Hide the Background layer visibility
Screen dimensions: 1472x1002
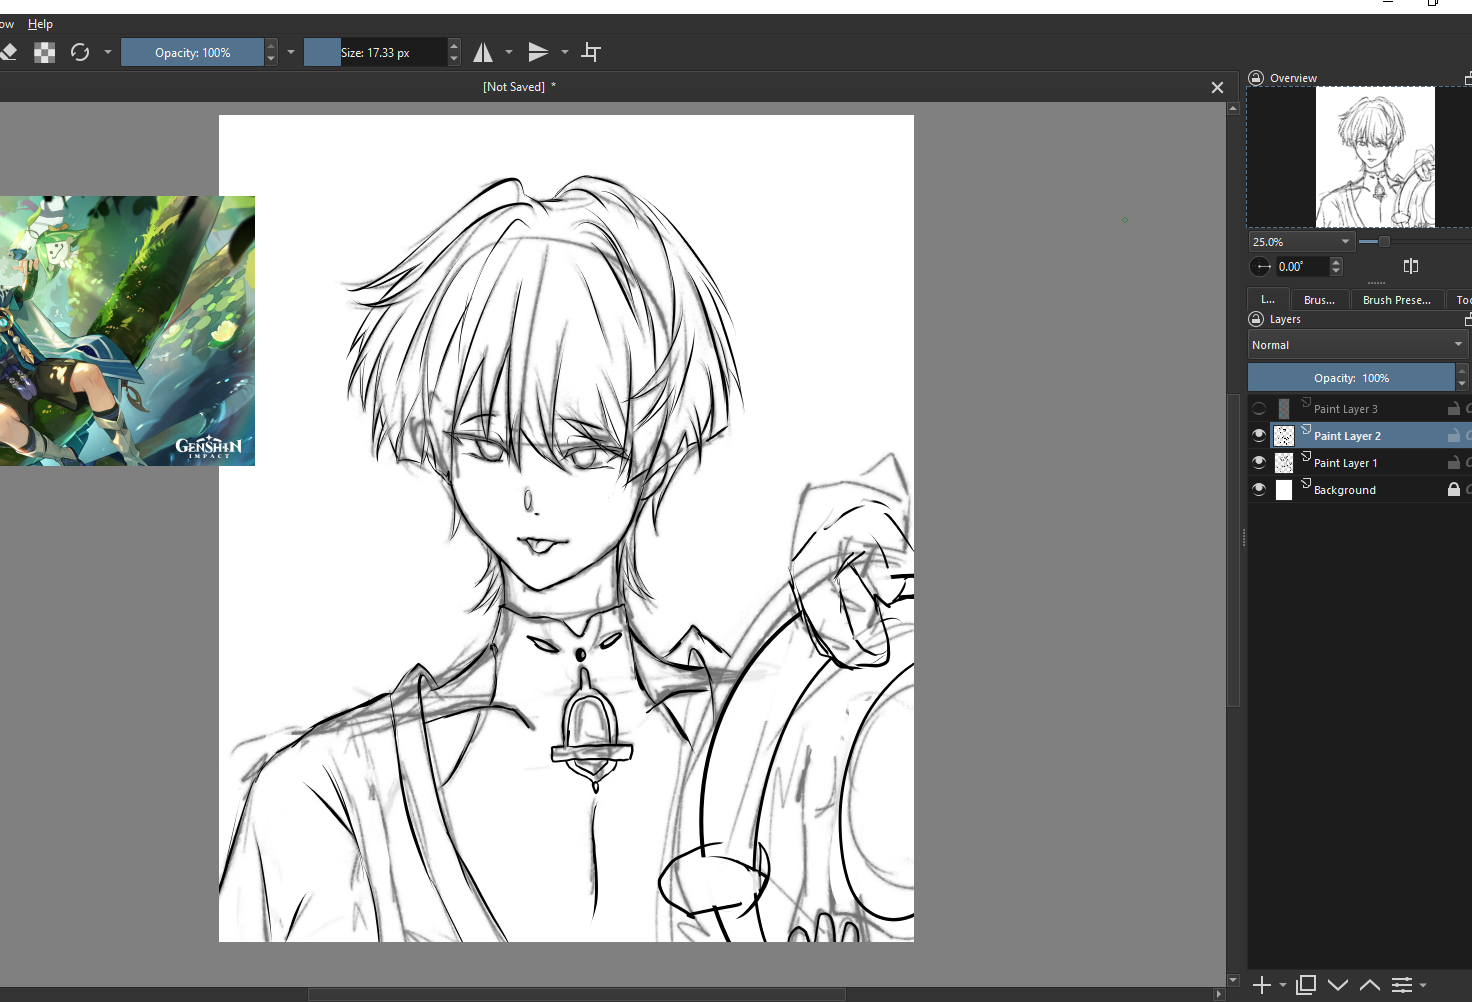(x=1259, y=490)
